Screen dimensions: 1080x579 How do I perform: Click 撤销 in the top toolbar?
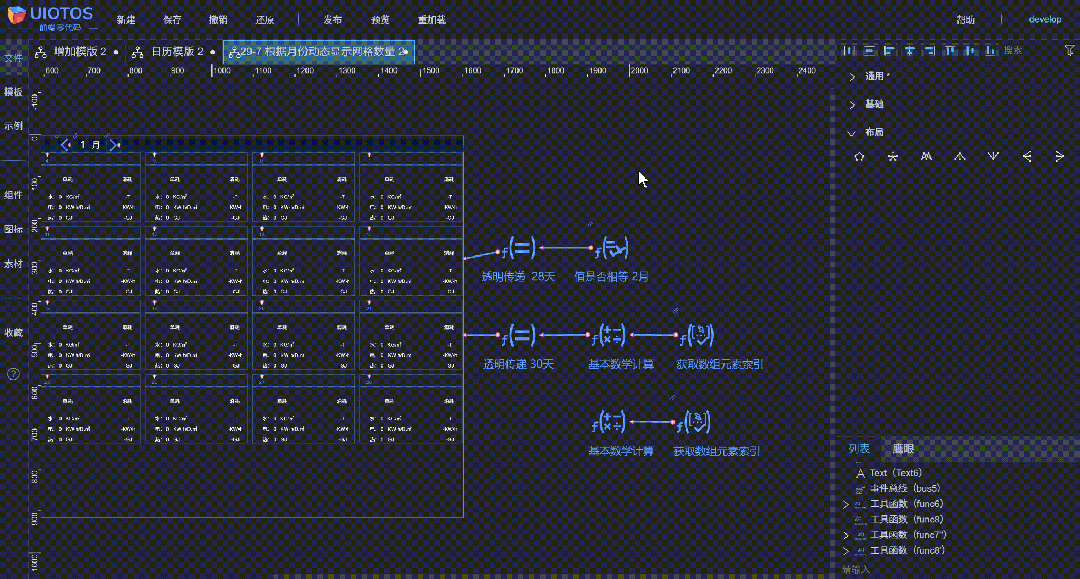click(218, 20)
